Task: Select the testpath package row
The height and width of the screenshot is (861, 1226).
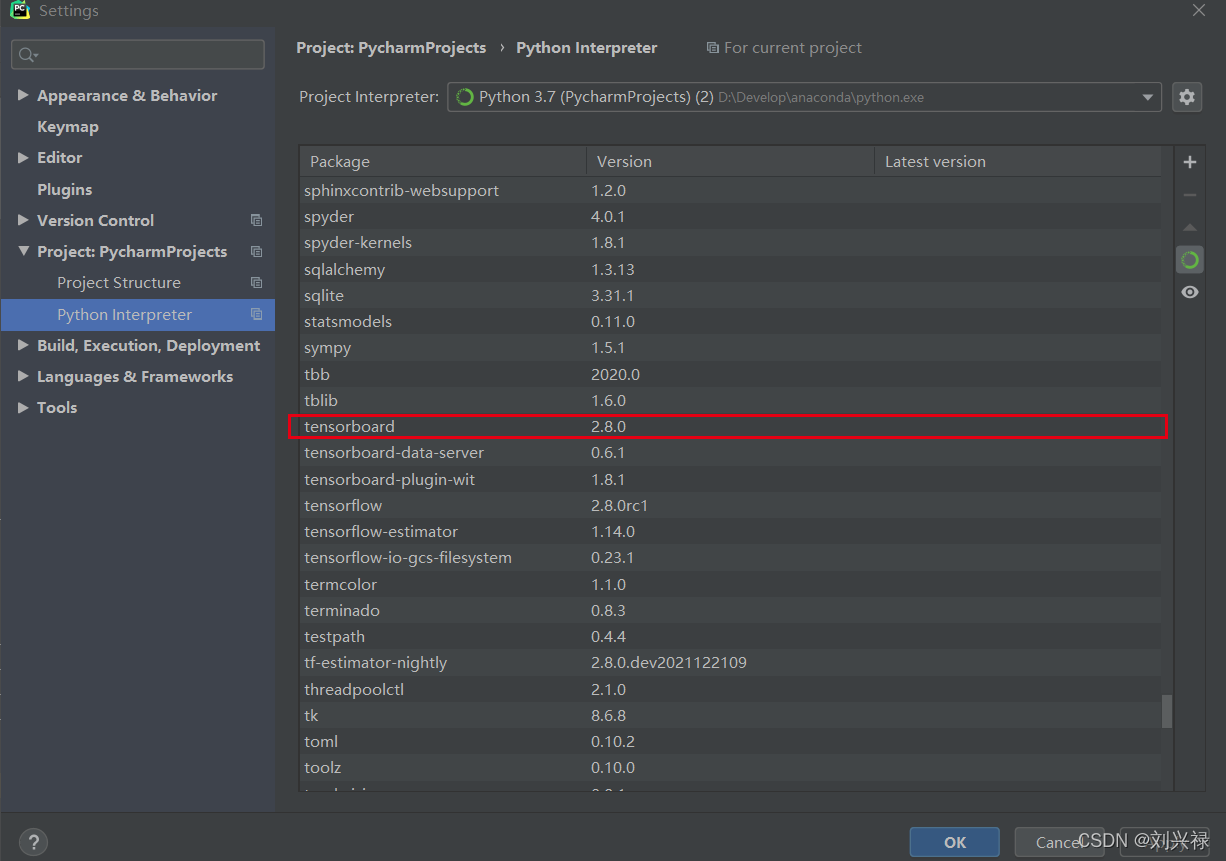Action: (x=730, y=636)
